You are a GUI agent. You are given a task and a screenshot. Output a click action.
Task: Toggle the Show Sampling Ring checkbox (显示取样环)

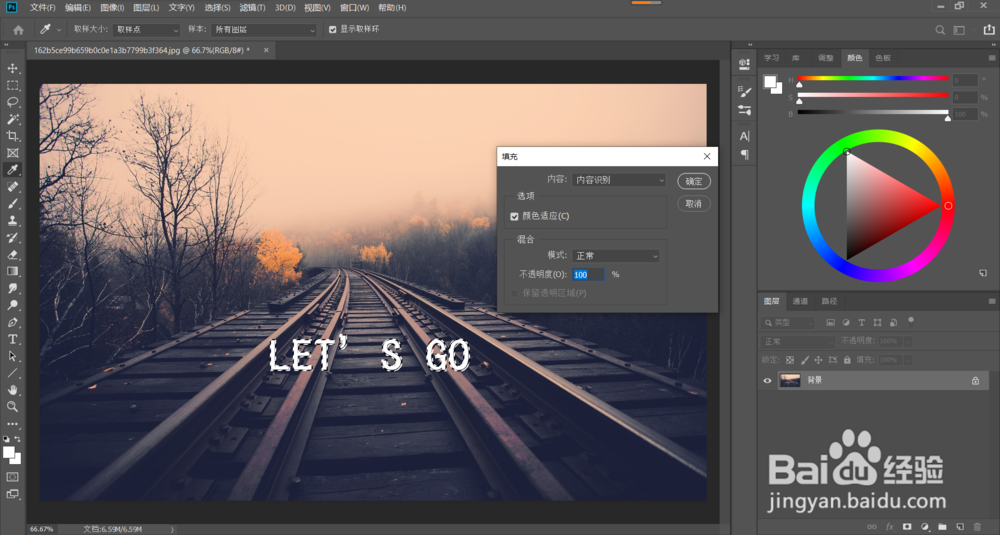tap(332, 29)
